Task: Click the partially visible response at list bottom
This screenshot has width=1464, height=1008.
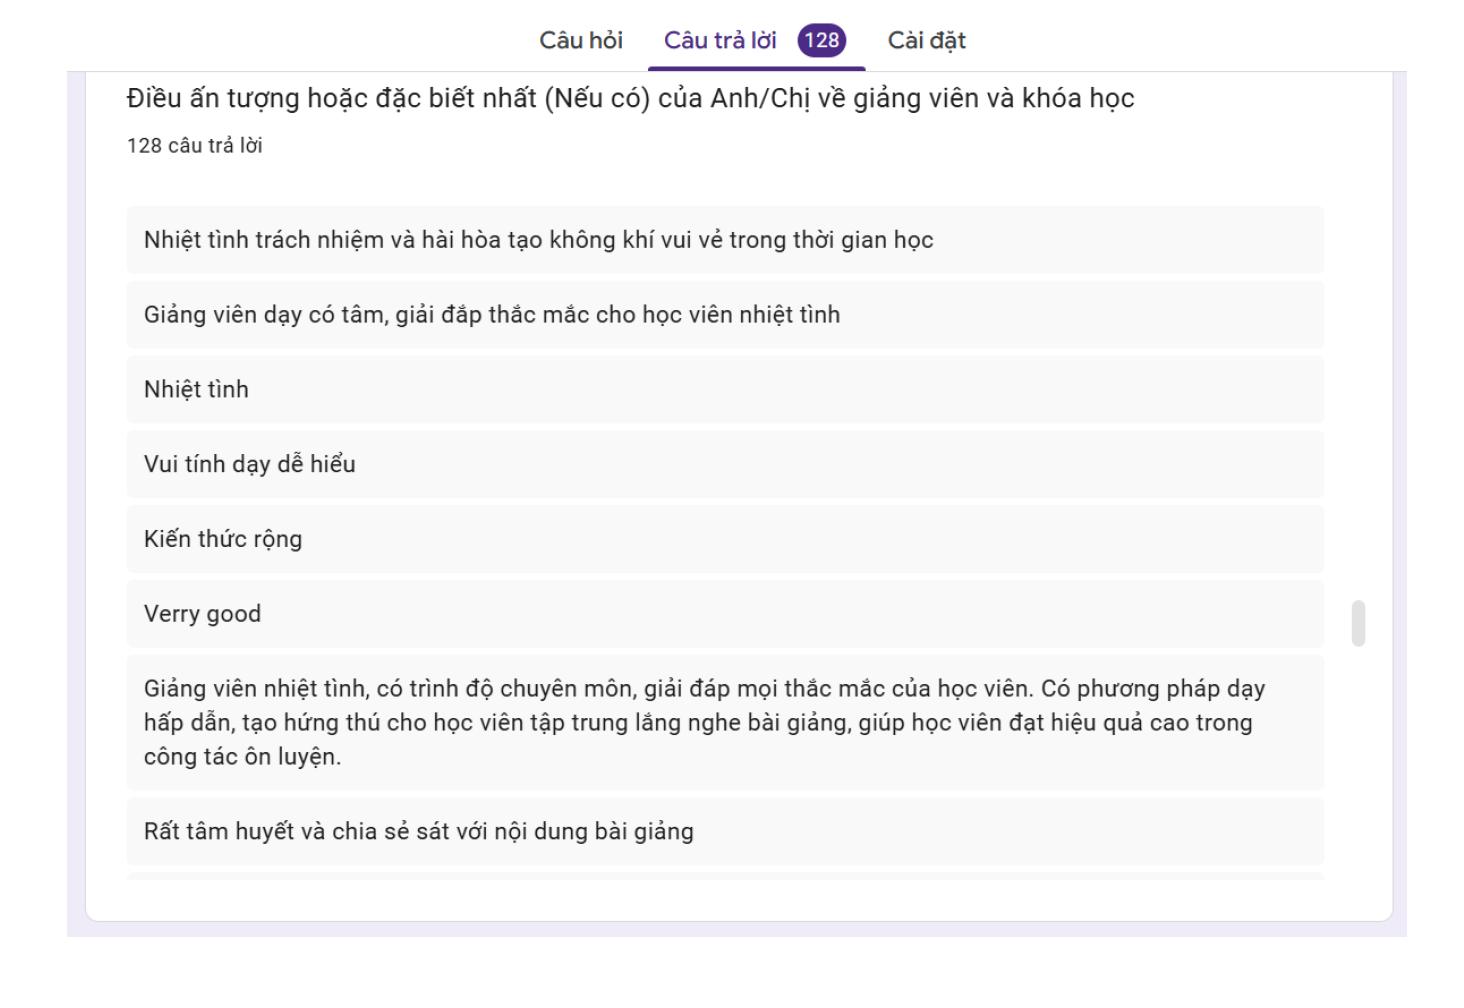Action: tap(724, 876)
